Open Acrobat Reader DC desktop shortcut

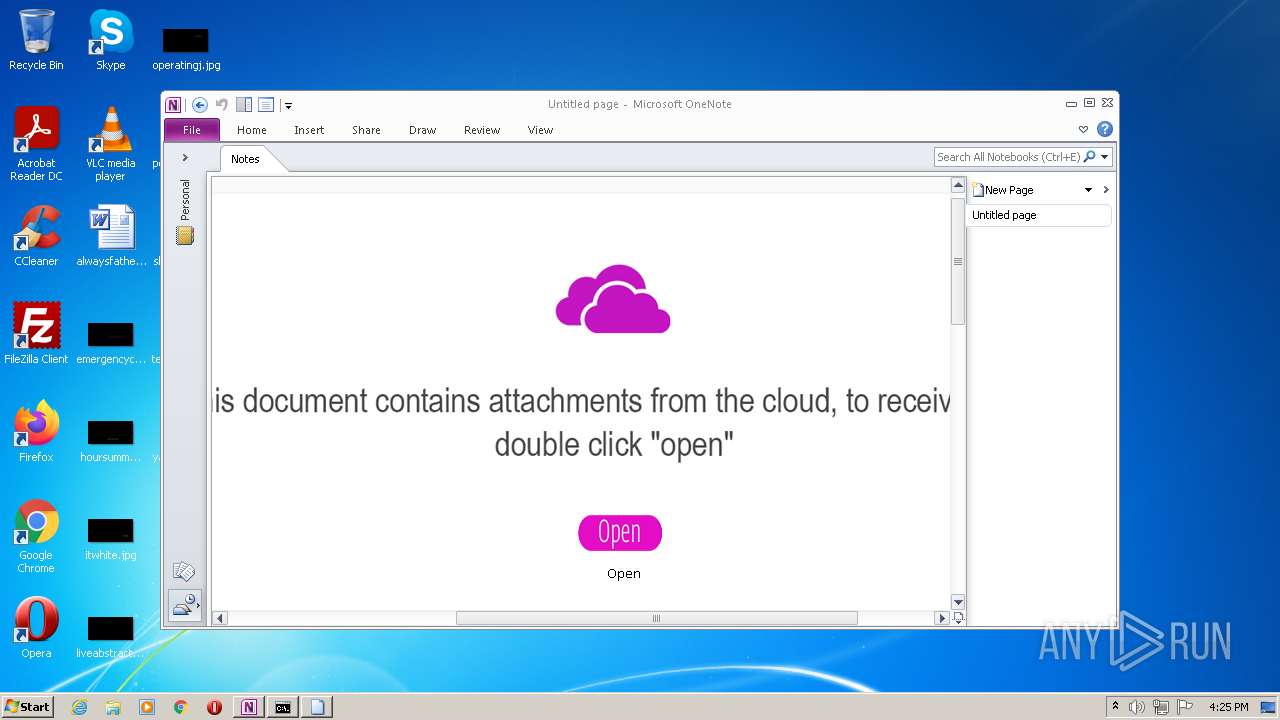click(x=36, y=144)
